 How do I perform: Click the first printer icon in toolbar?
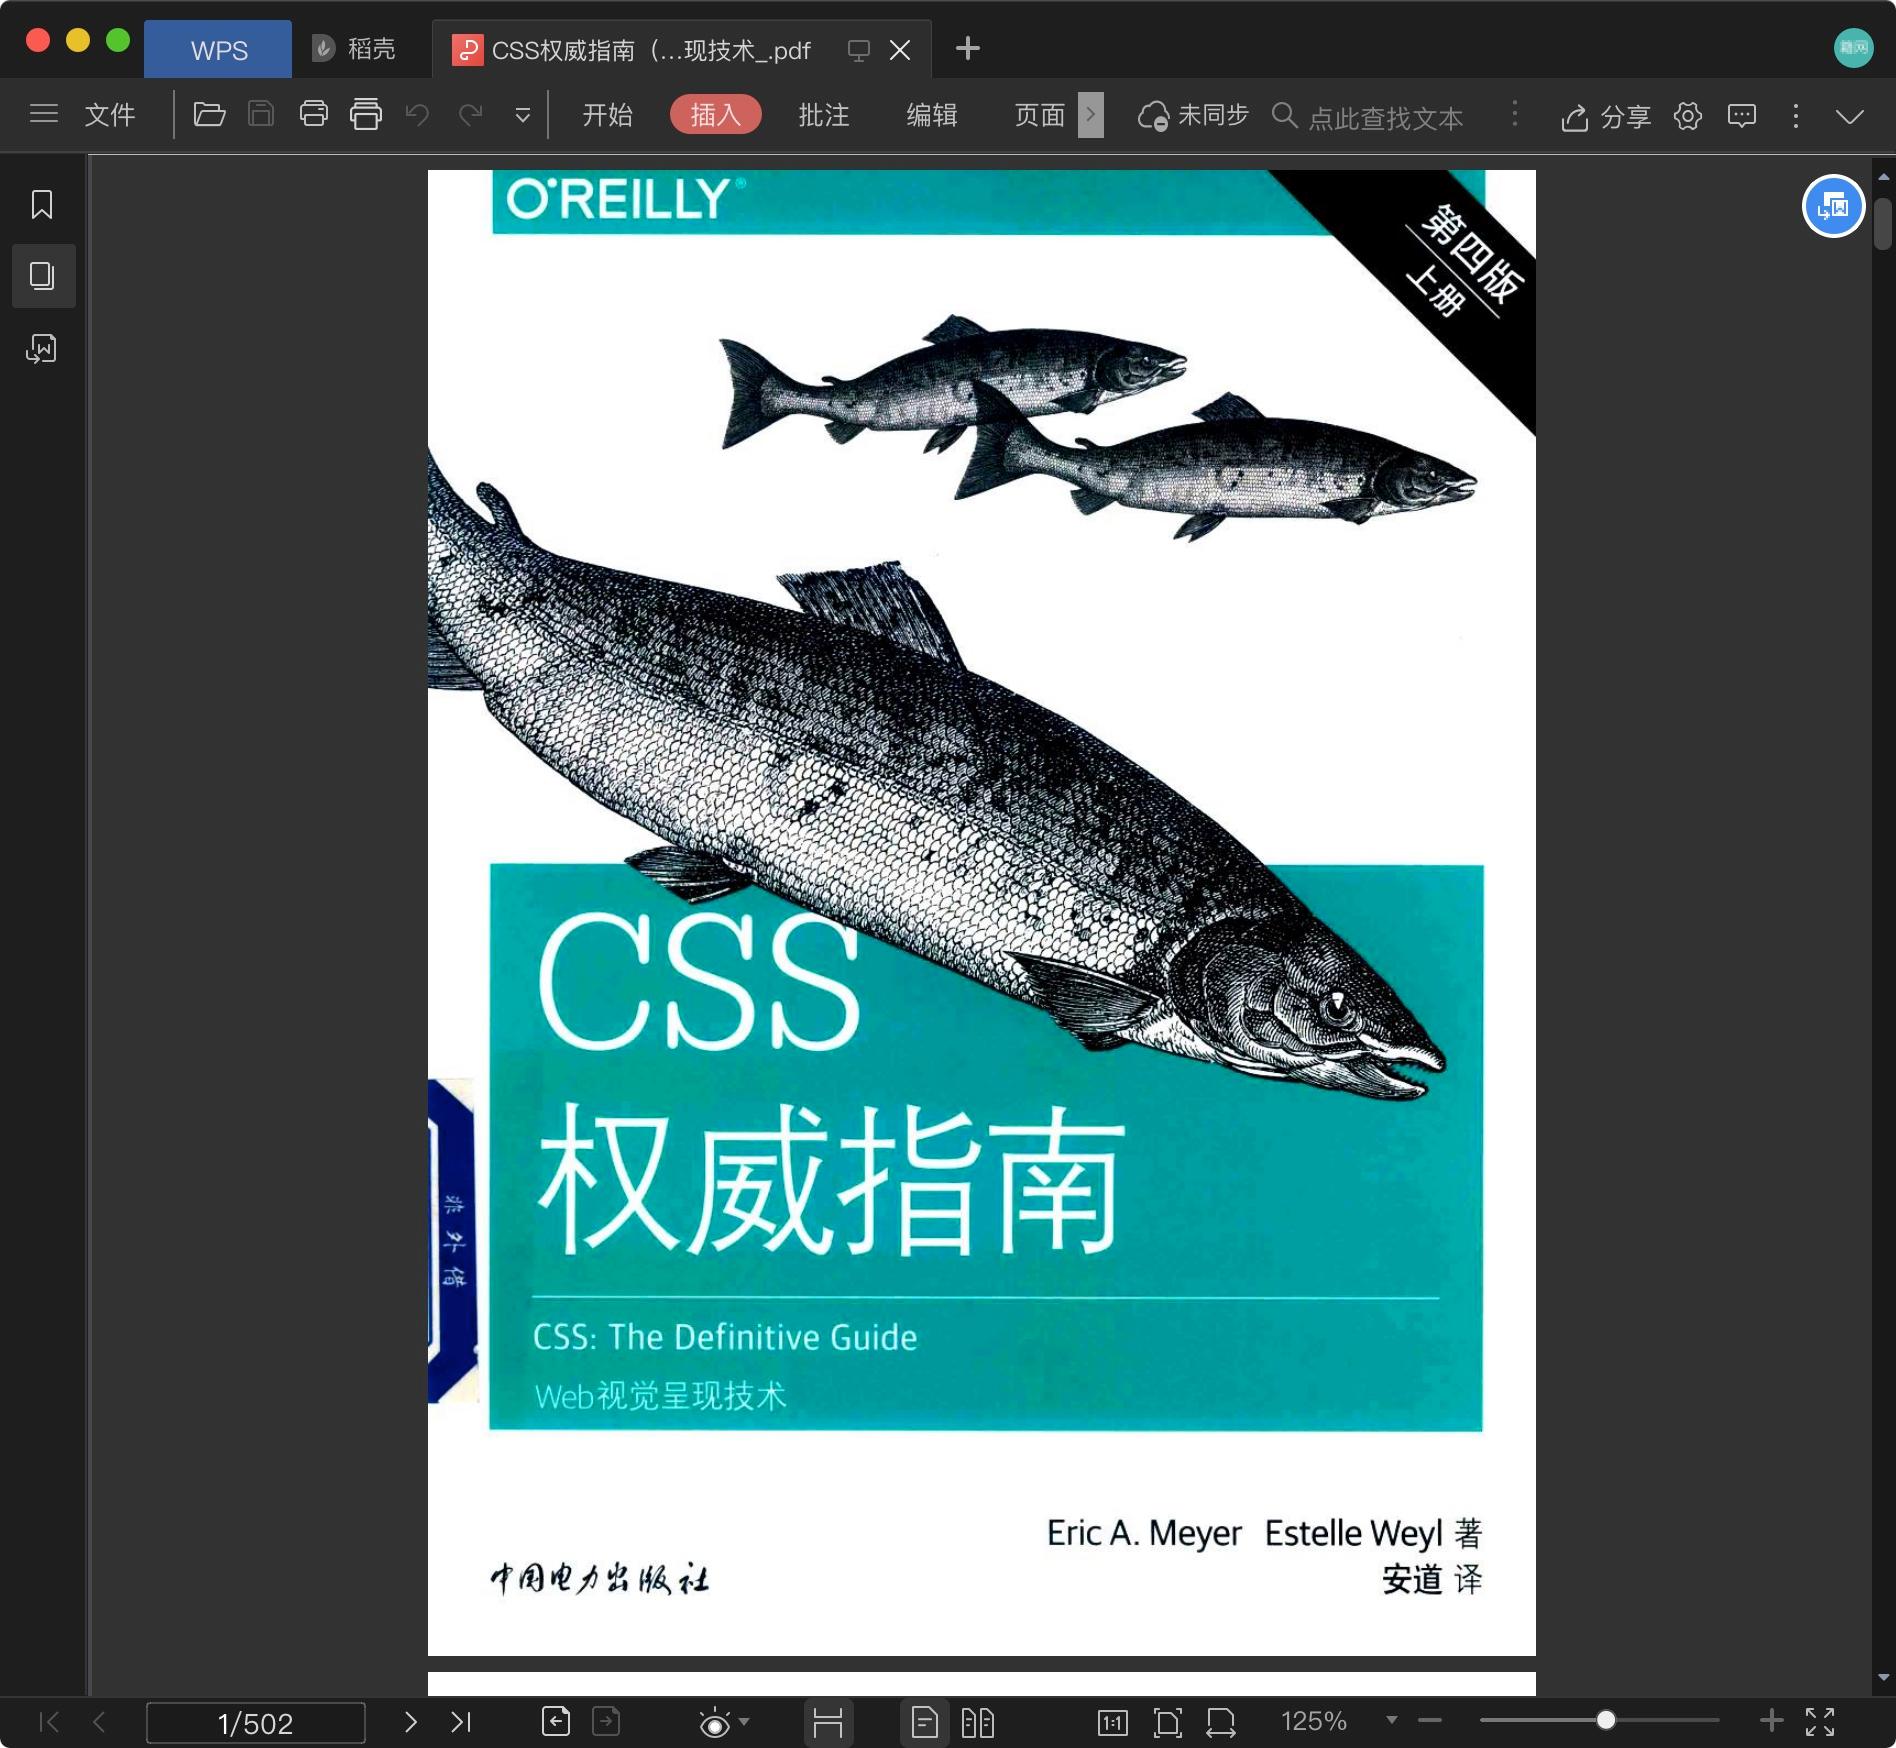click(x=314, y=114)
